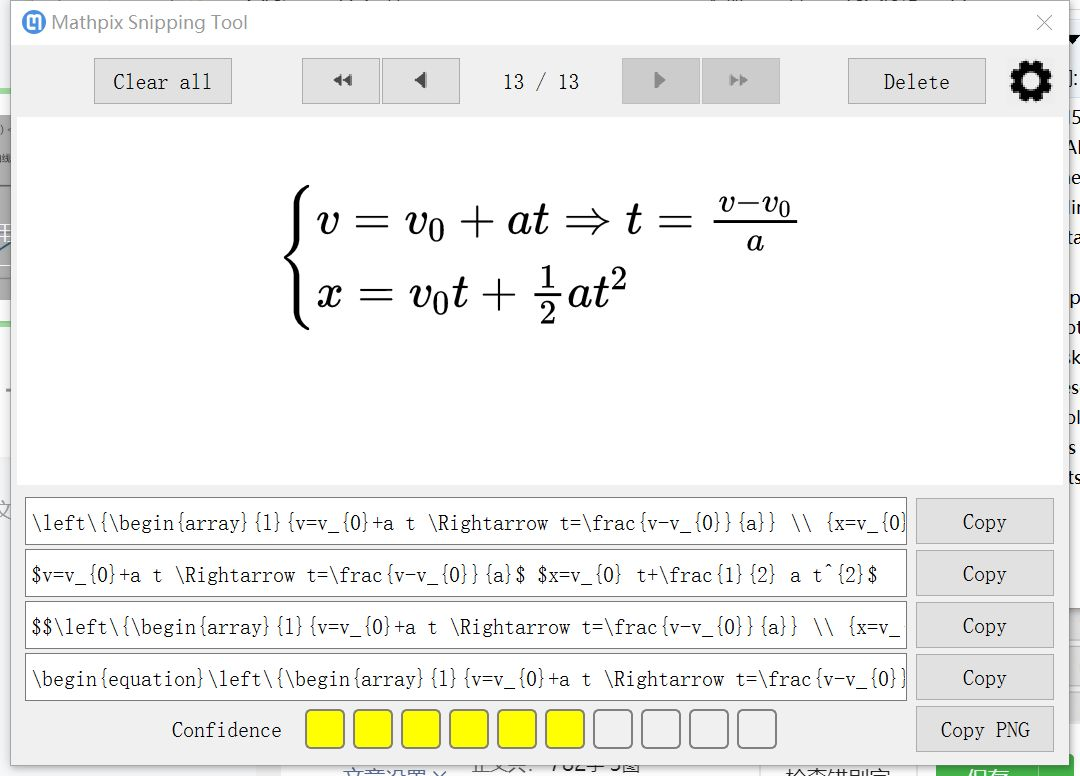This screenshot has width=1080, height=776.
Task: Select the \begin{equation} LaTeX text field
Action: [x=466, y=678]
